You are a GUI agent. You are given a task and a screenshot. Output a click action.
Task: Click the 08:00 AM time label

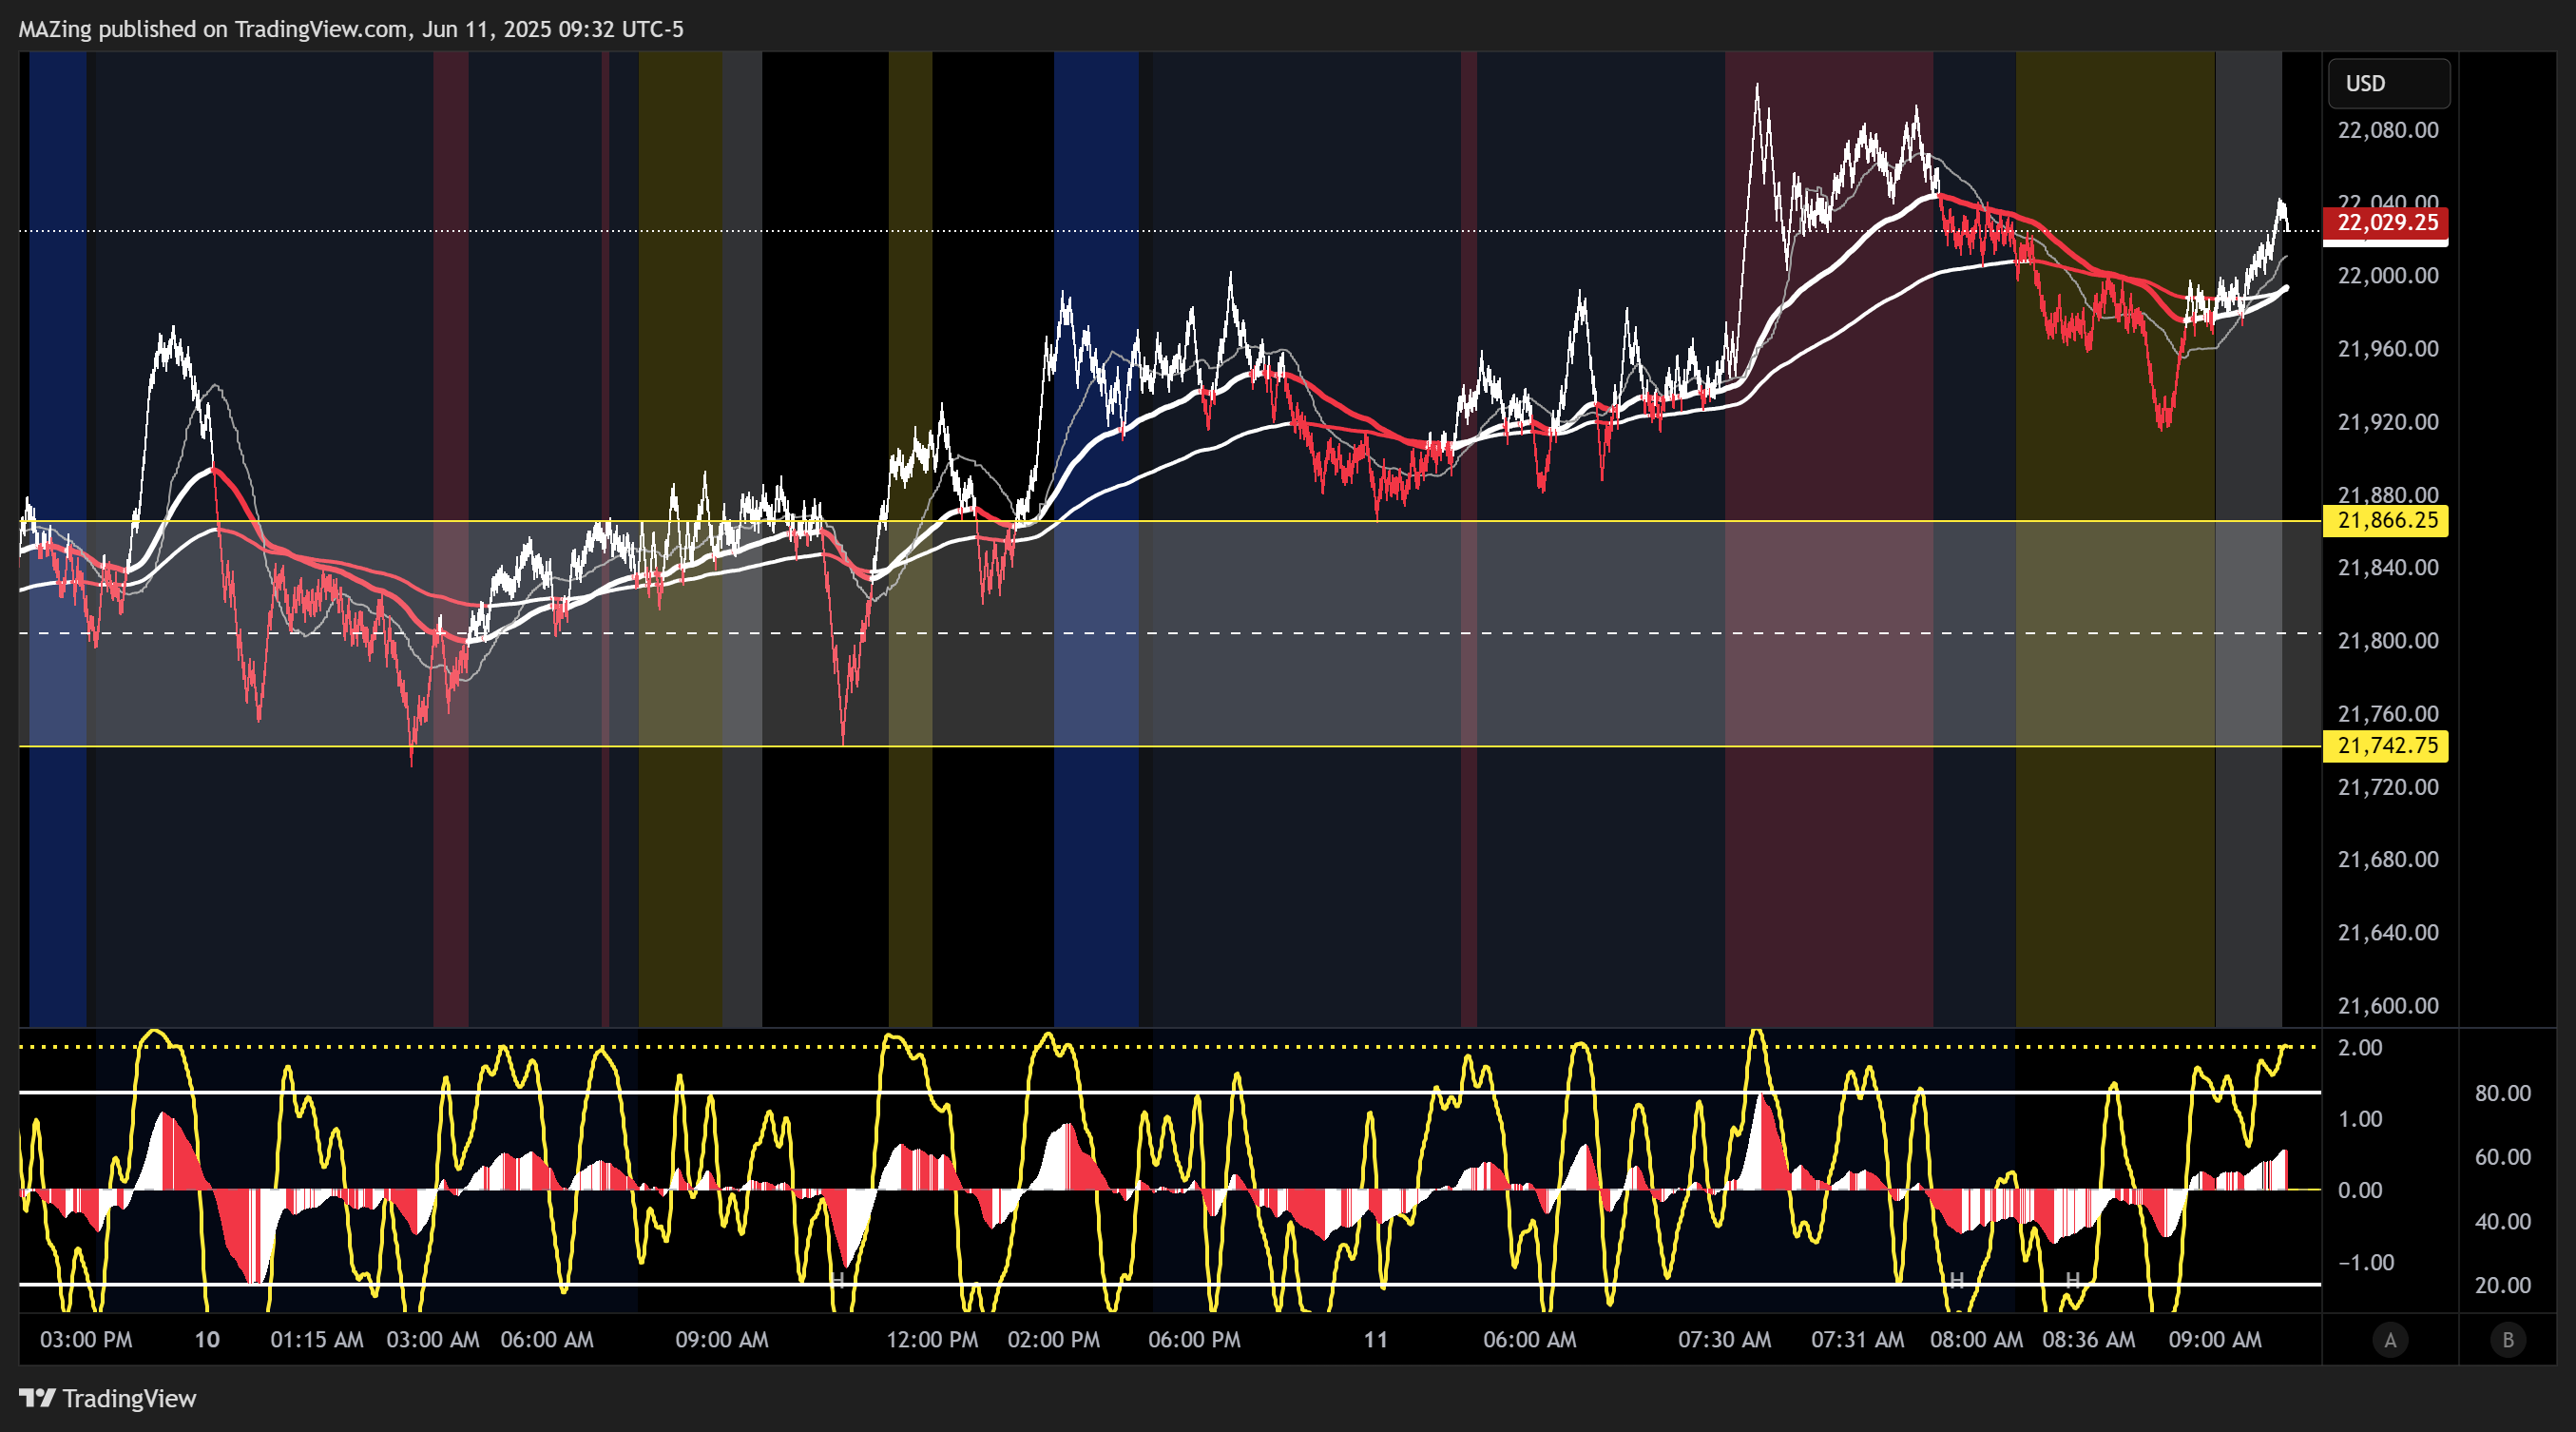coord(1976,1339)
